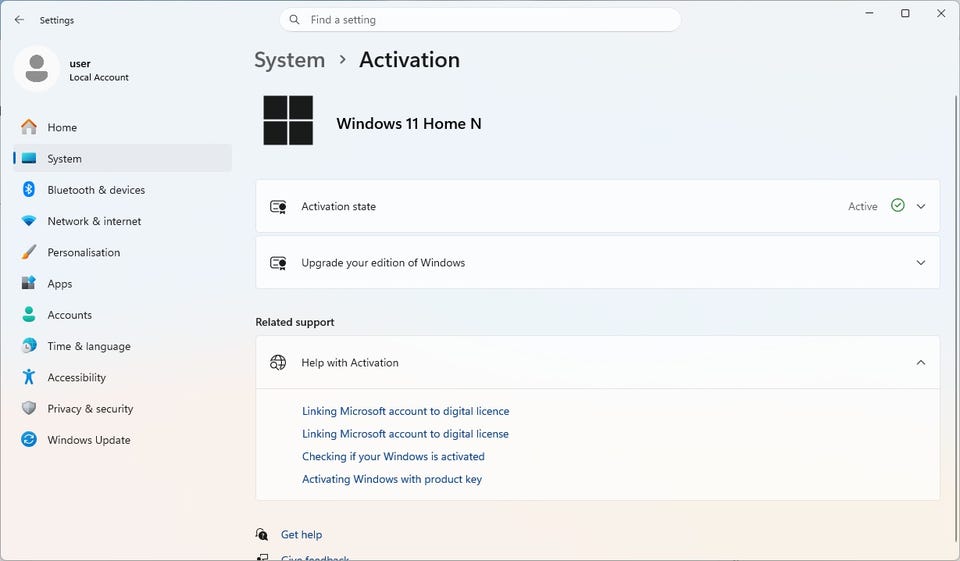Click the Accessibility figure icon
960x561 pixels.
point(29,378)
